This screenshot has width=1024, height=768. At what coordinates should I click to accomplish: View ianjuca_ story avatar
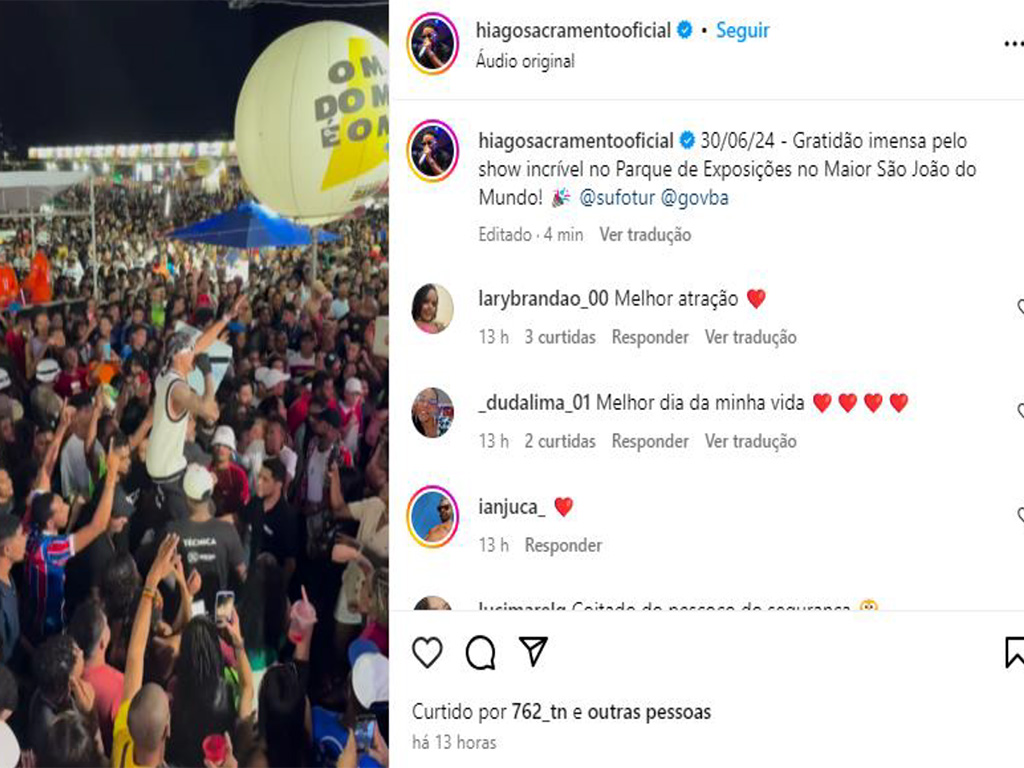432,517
